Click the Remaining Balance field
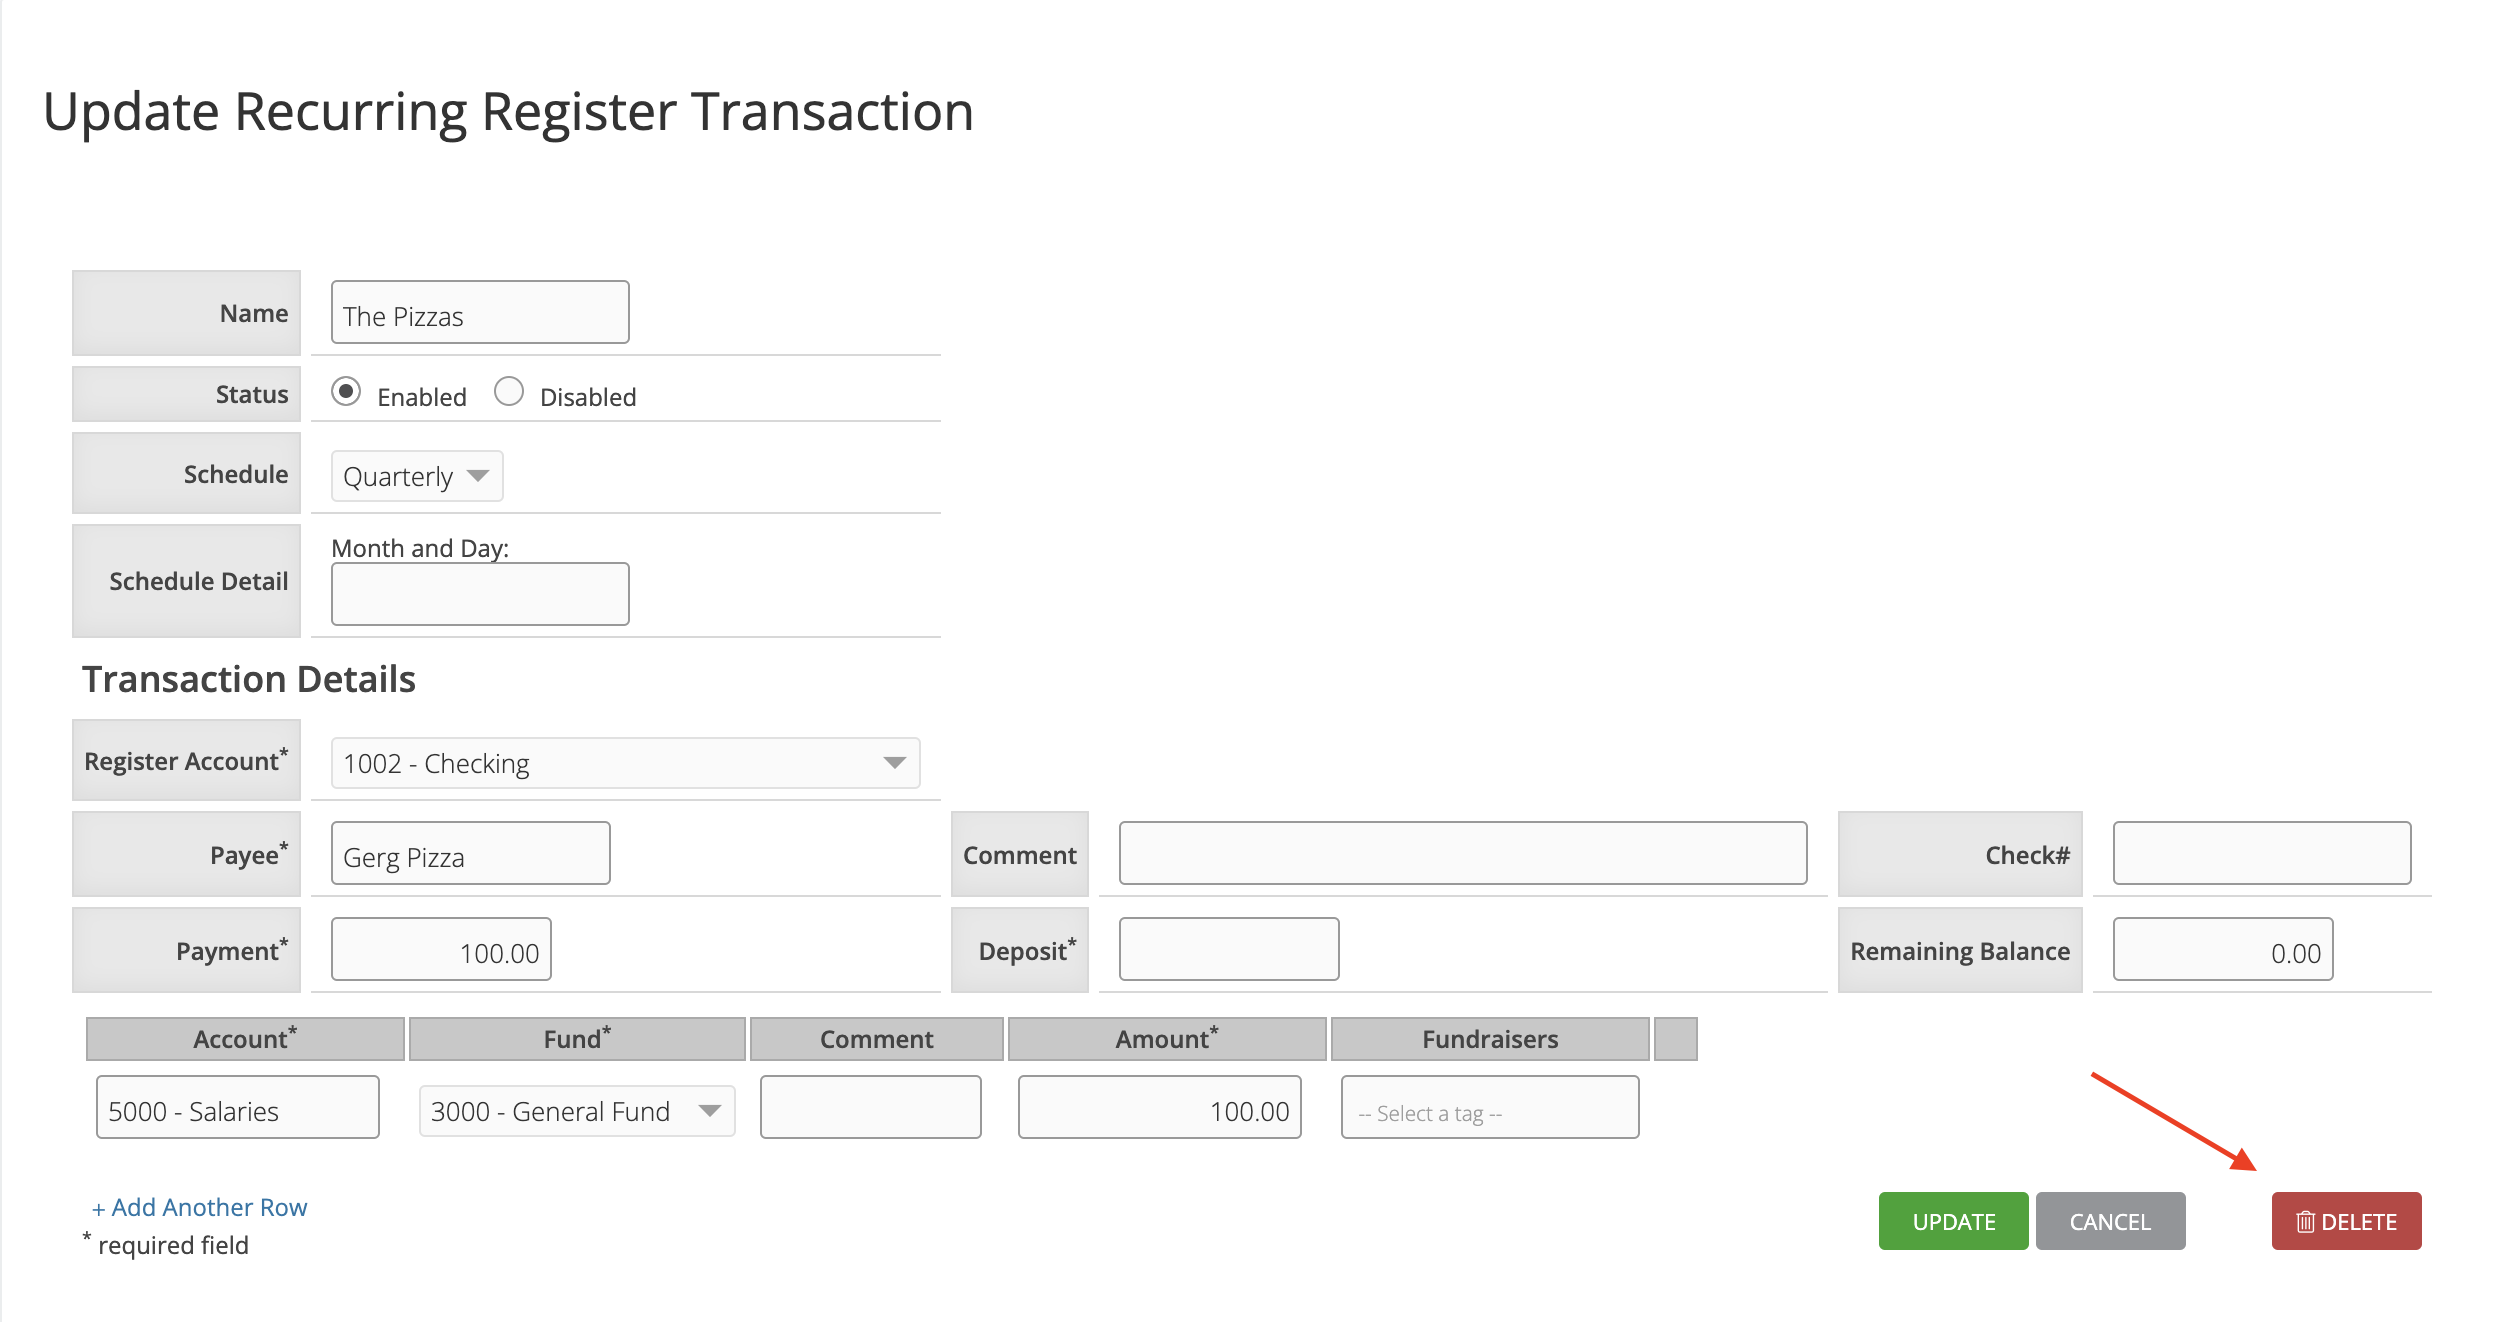Image resolution: width=2494 pixels, height=1322 pixels. (x=2223, y=949)
